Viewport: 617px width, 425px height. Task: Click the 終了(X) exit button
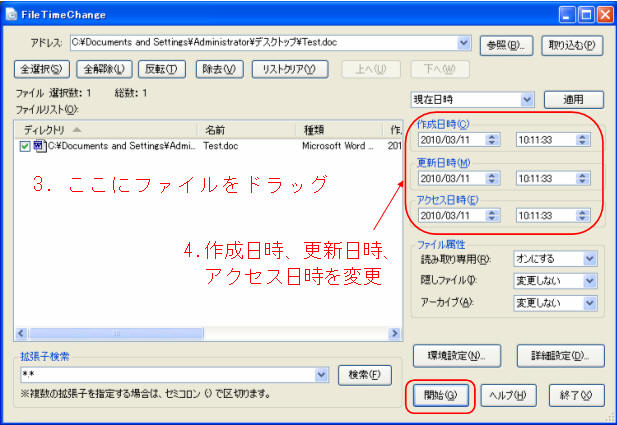[576, 395]
